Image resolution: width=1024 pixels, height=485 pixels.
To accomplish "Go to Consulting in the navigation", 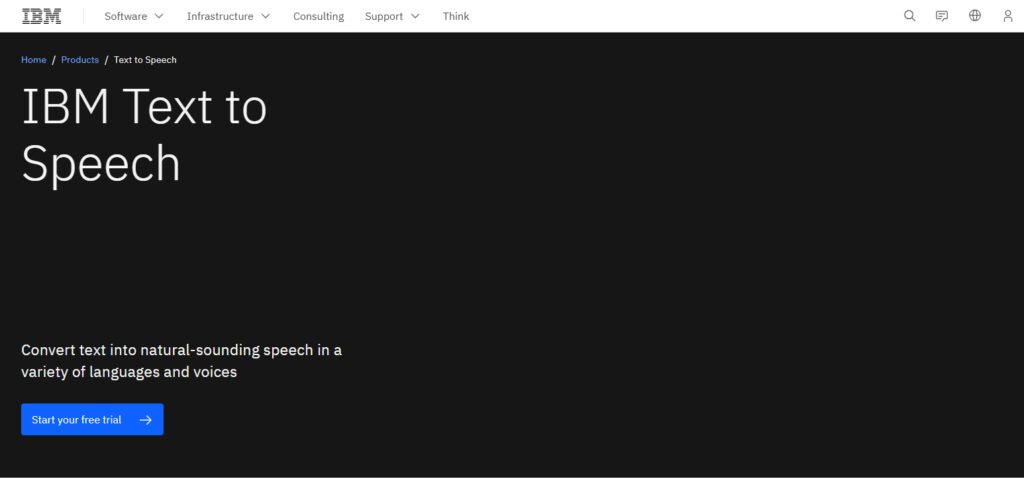I will [318, 16].
